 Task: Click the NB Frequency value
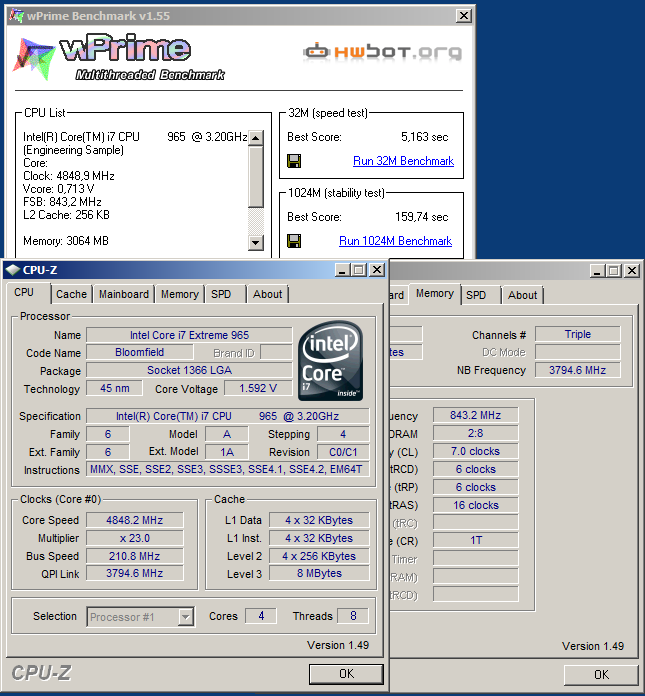pyautogui.click(x=578, y=370)
